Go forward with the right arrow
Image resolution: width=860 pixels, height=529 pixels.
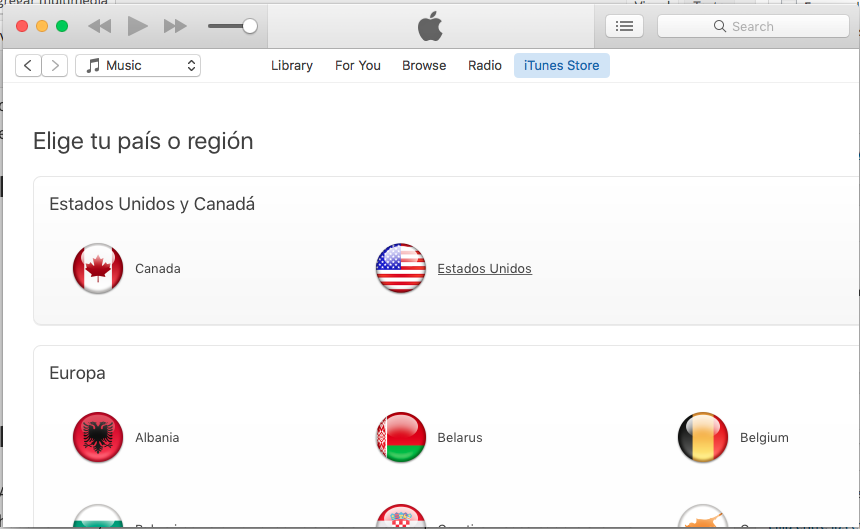[x=55, y=66]
